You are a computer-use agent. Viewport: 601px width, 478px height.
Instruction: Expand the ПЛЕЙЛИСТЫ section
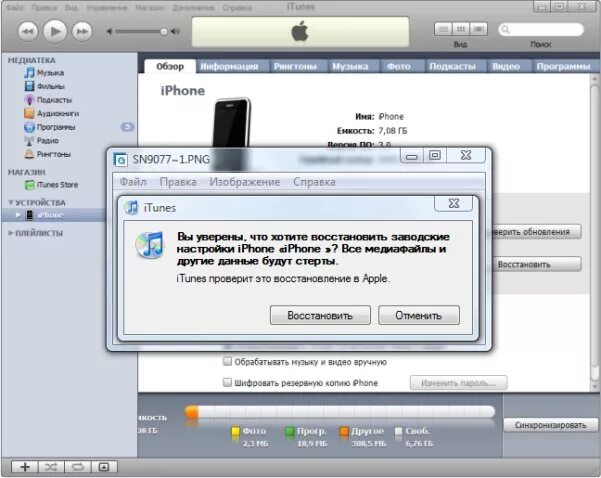[x=11, y=233]
